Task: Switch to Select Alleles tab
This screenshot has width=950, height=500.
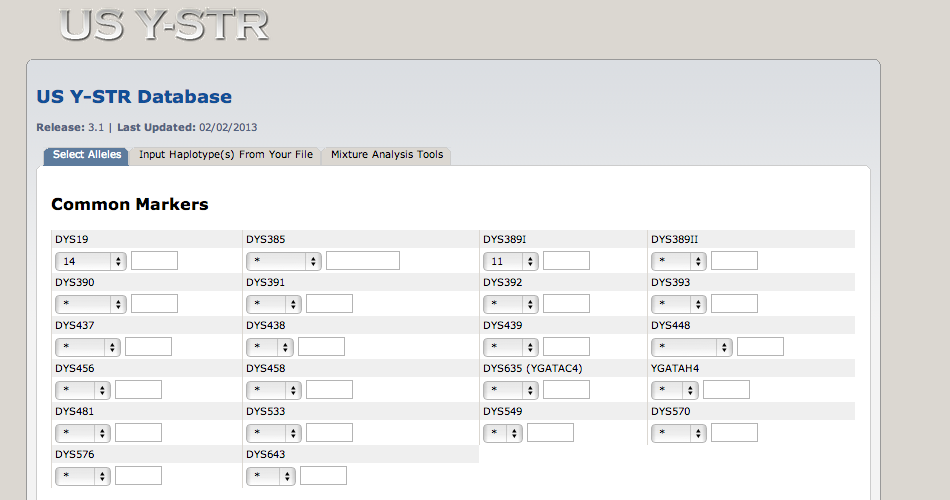Action: 87,155
